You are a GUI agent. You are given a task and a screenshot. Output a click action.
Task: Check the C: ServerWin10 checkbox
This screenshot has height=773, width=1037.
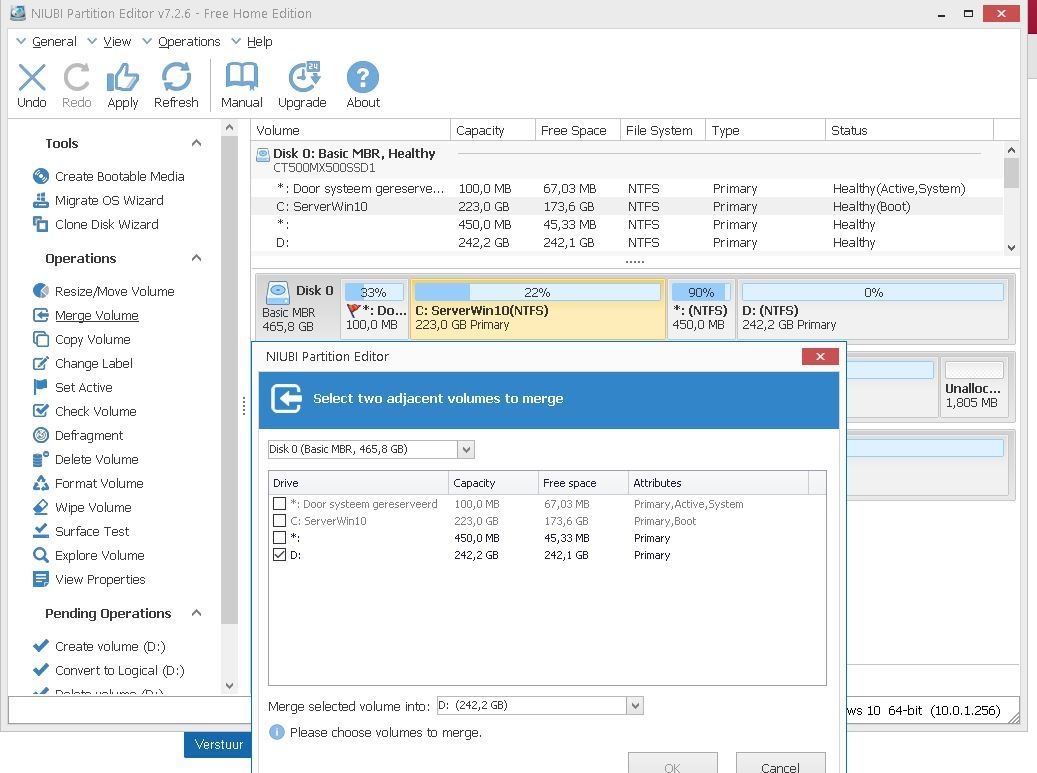(x=279, y=521)
